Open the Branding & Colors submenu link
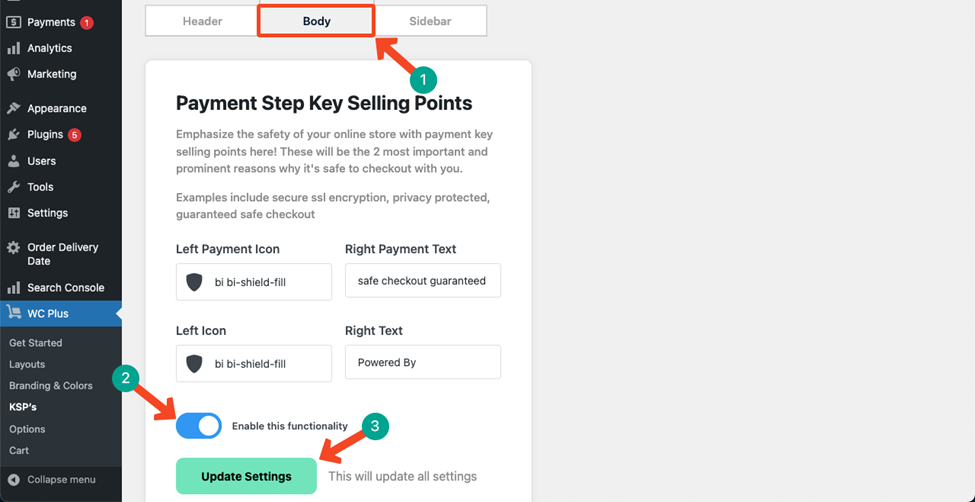 point(51,386)
